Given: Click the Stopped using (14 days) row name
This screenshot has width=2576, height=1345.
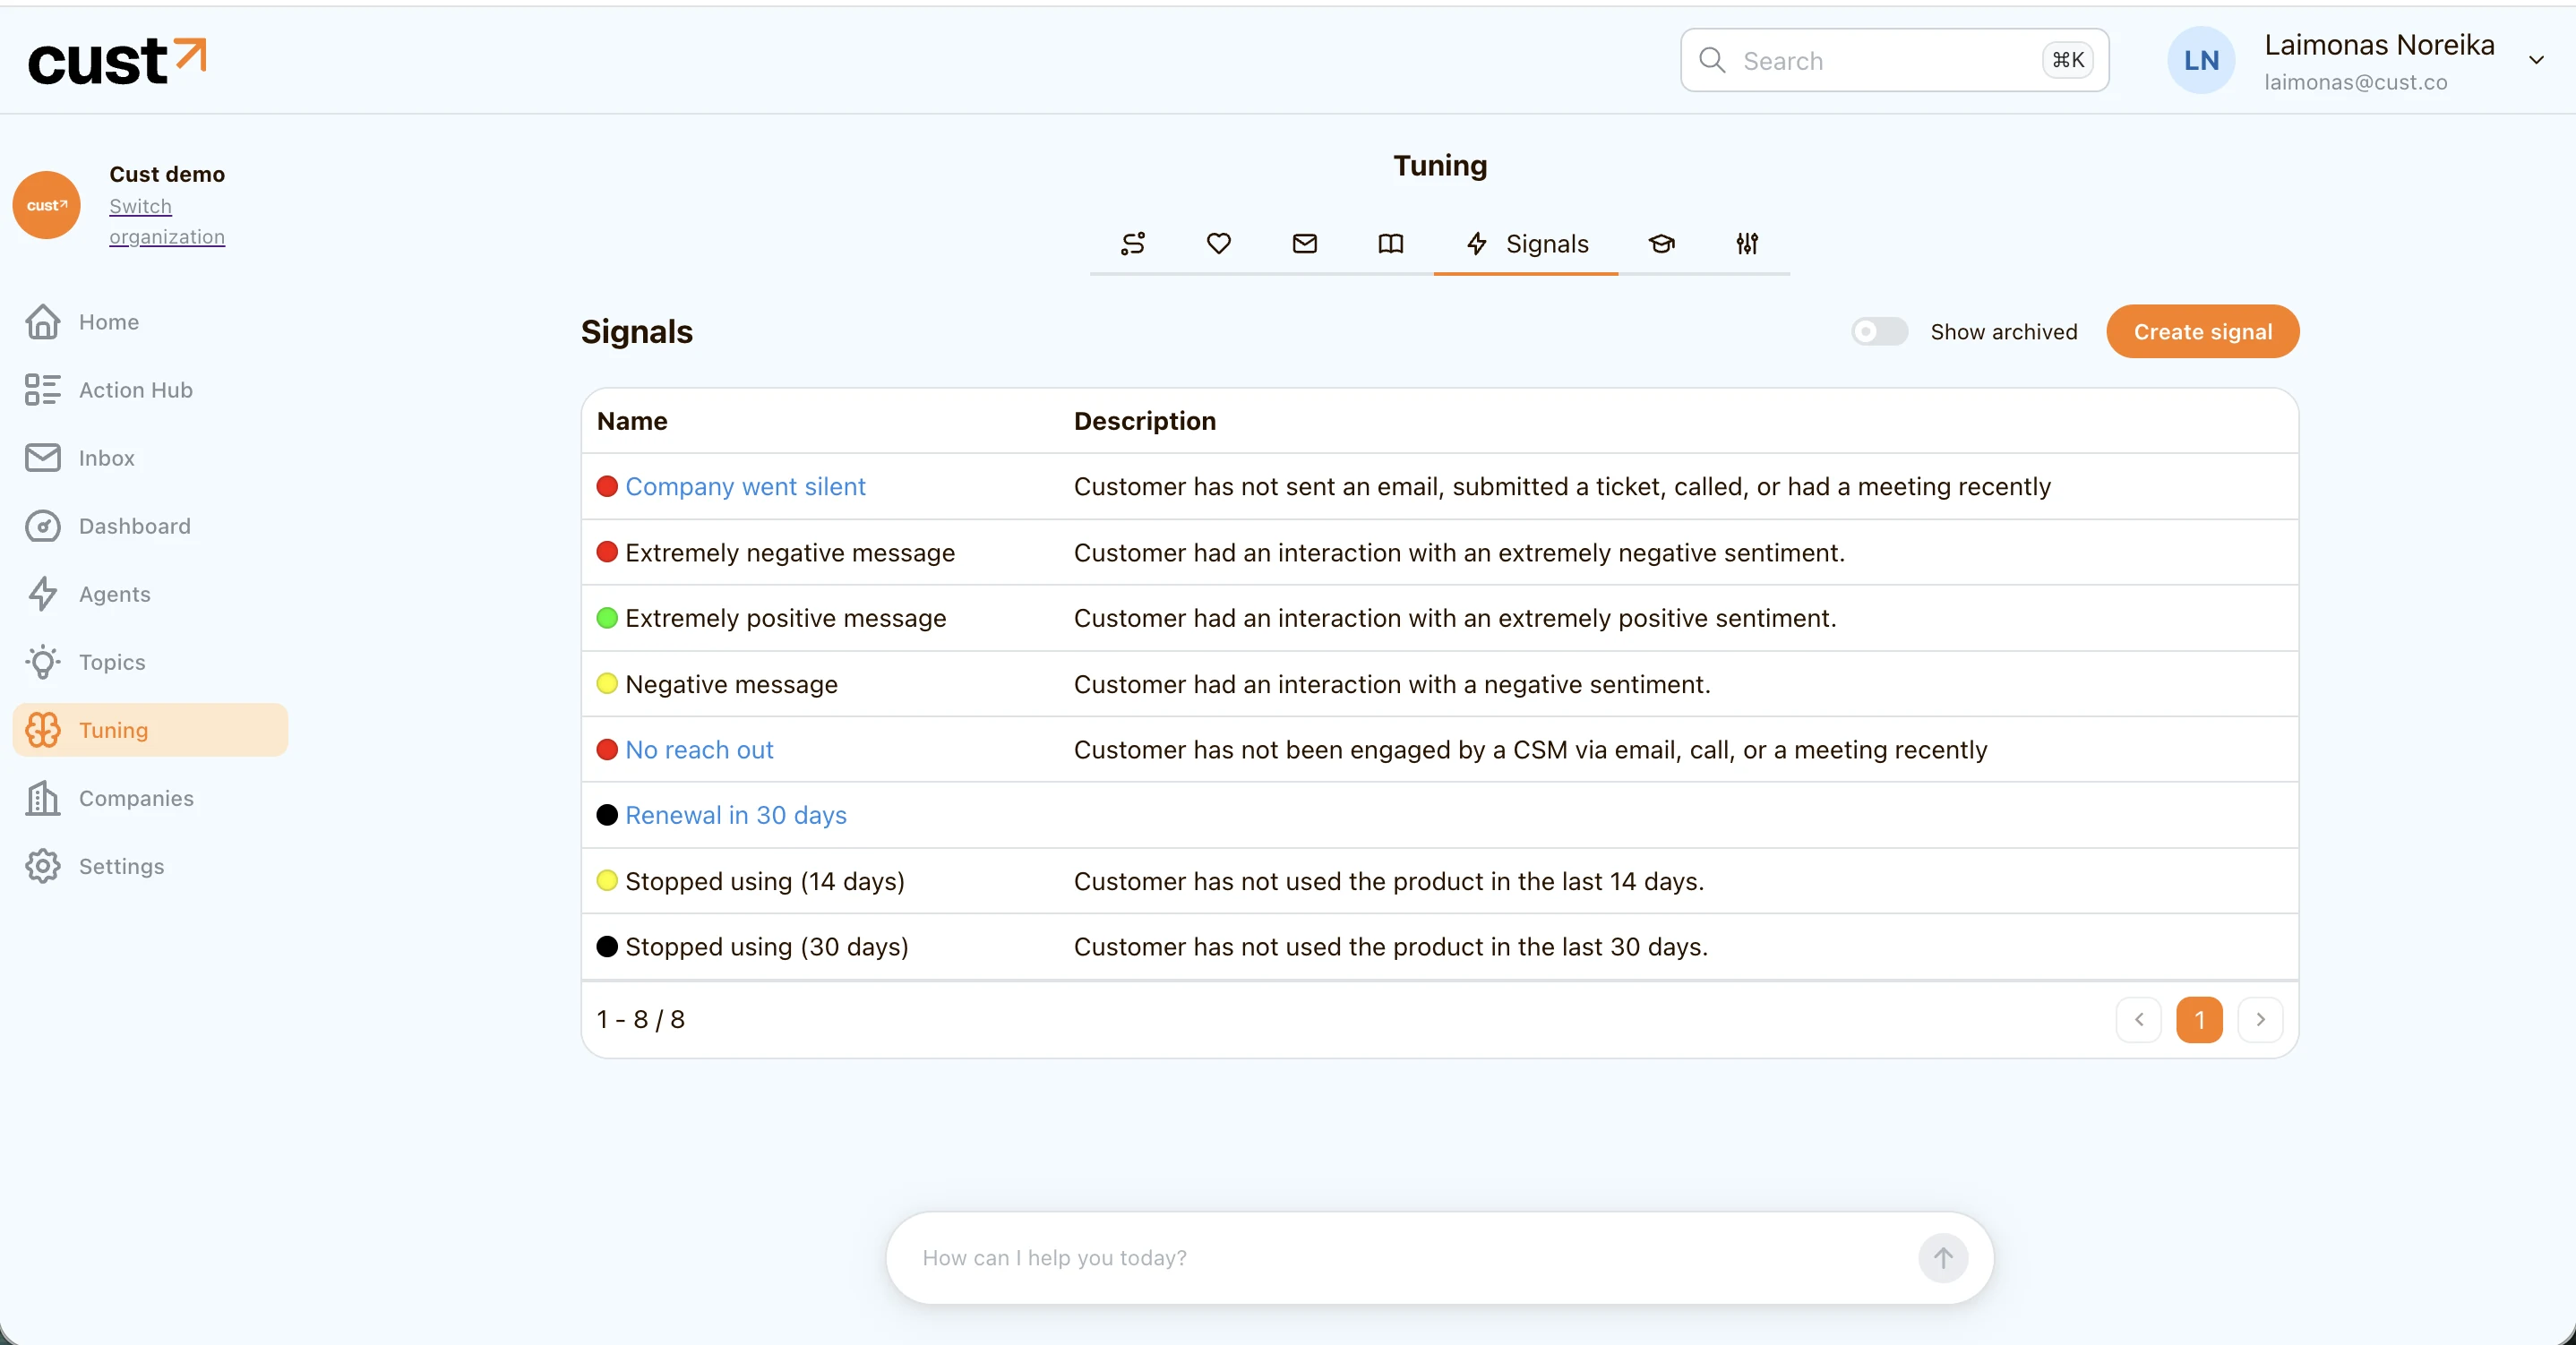Looking at the screenshot, I should pos(765,881).
